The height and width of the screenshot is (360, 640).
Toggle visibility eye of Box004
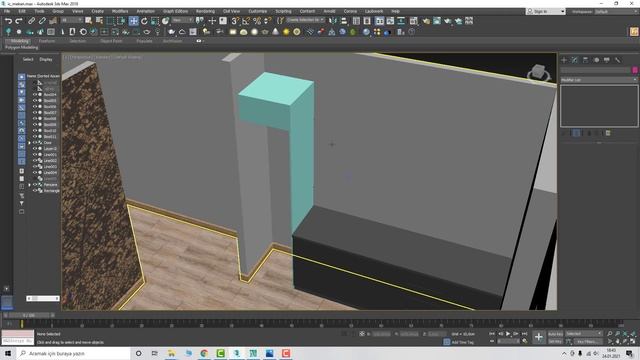(35, 94)
